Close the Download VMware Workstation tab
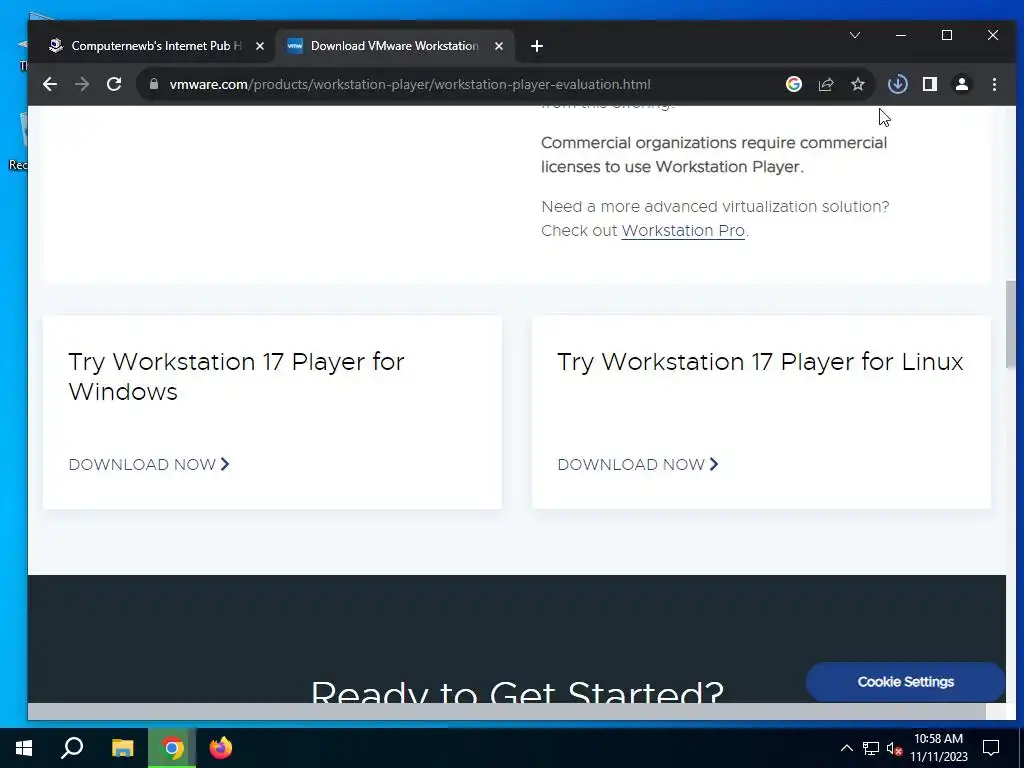 (x=499, y=46)
